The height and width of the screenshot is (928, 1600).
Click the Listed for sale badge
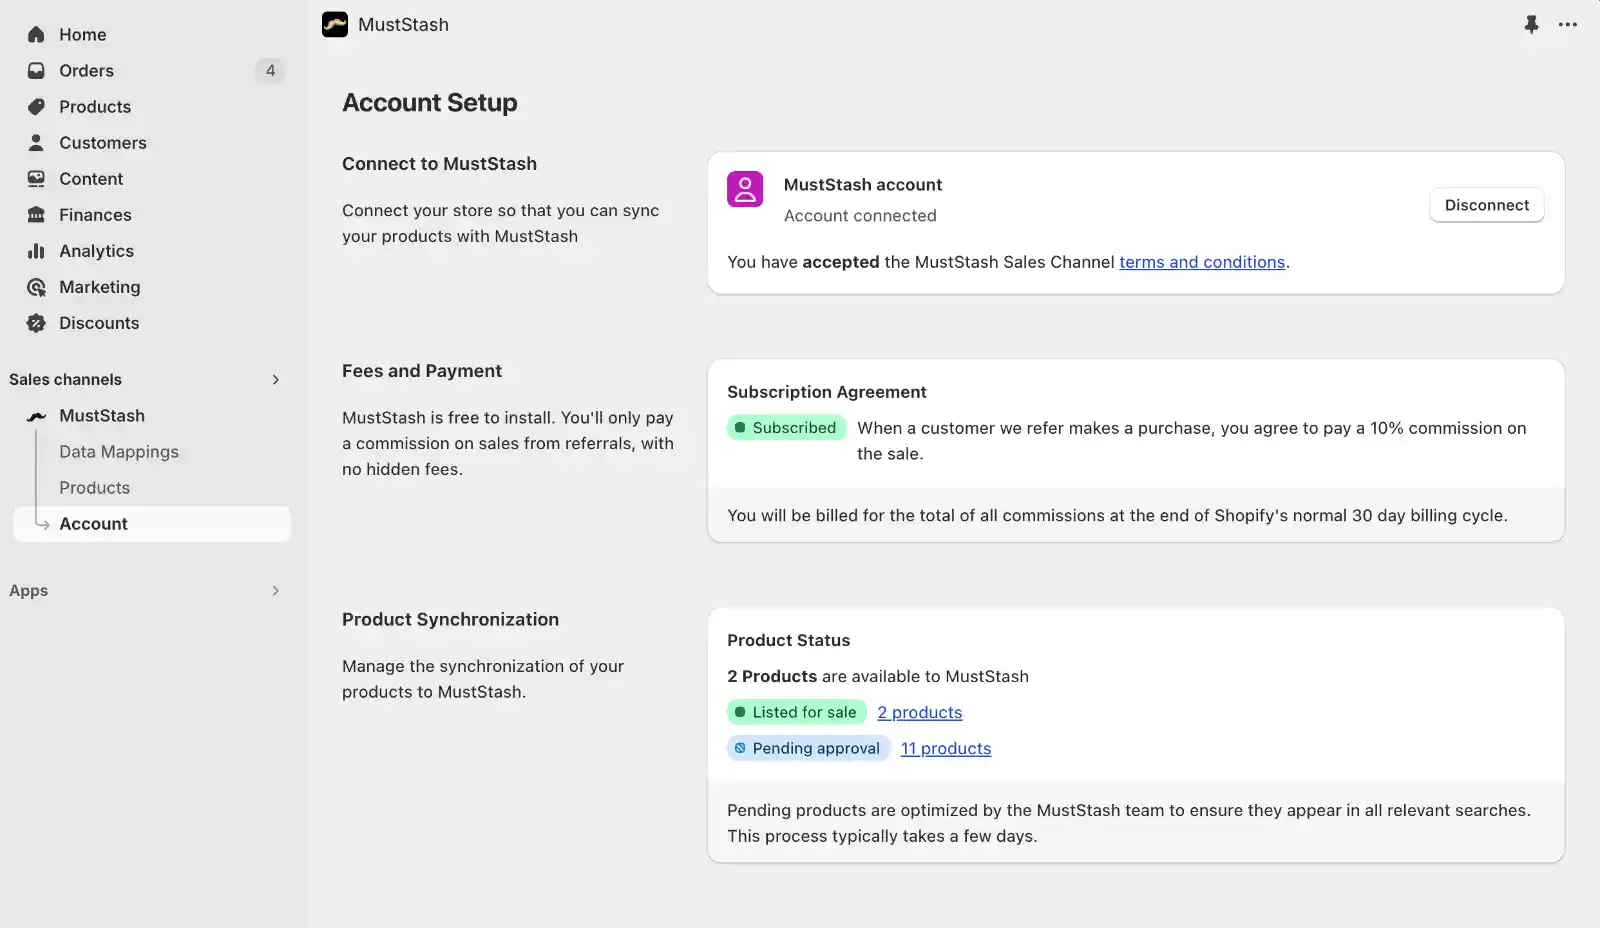(x=796, y=713)
